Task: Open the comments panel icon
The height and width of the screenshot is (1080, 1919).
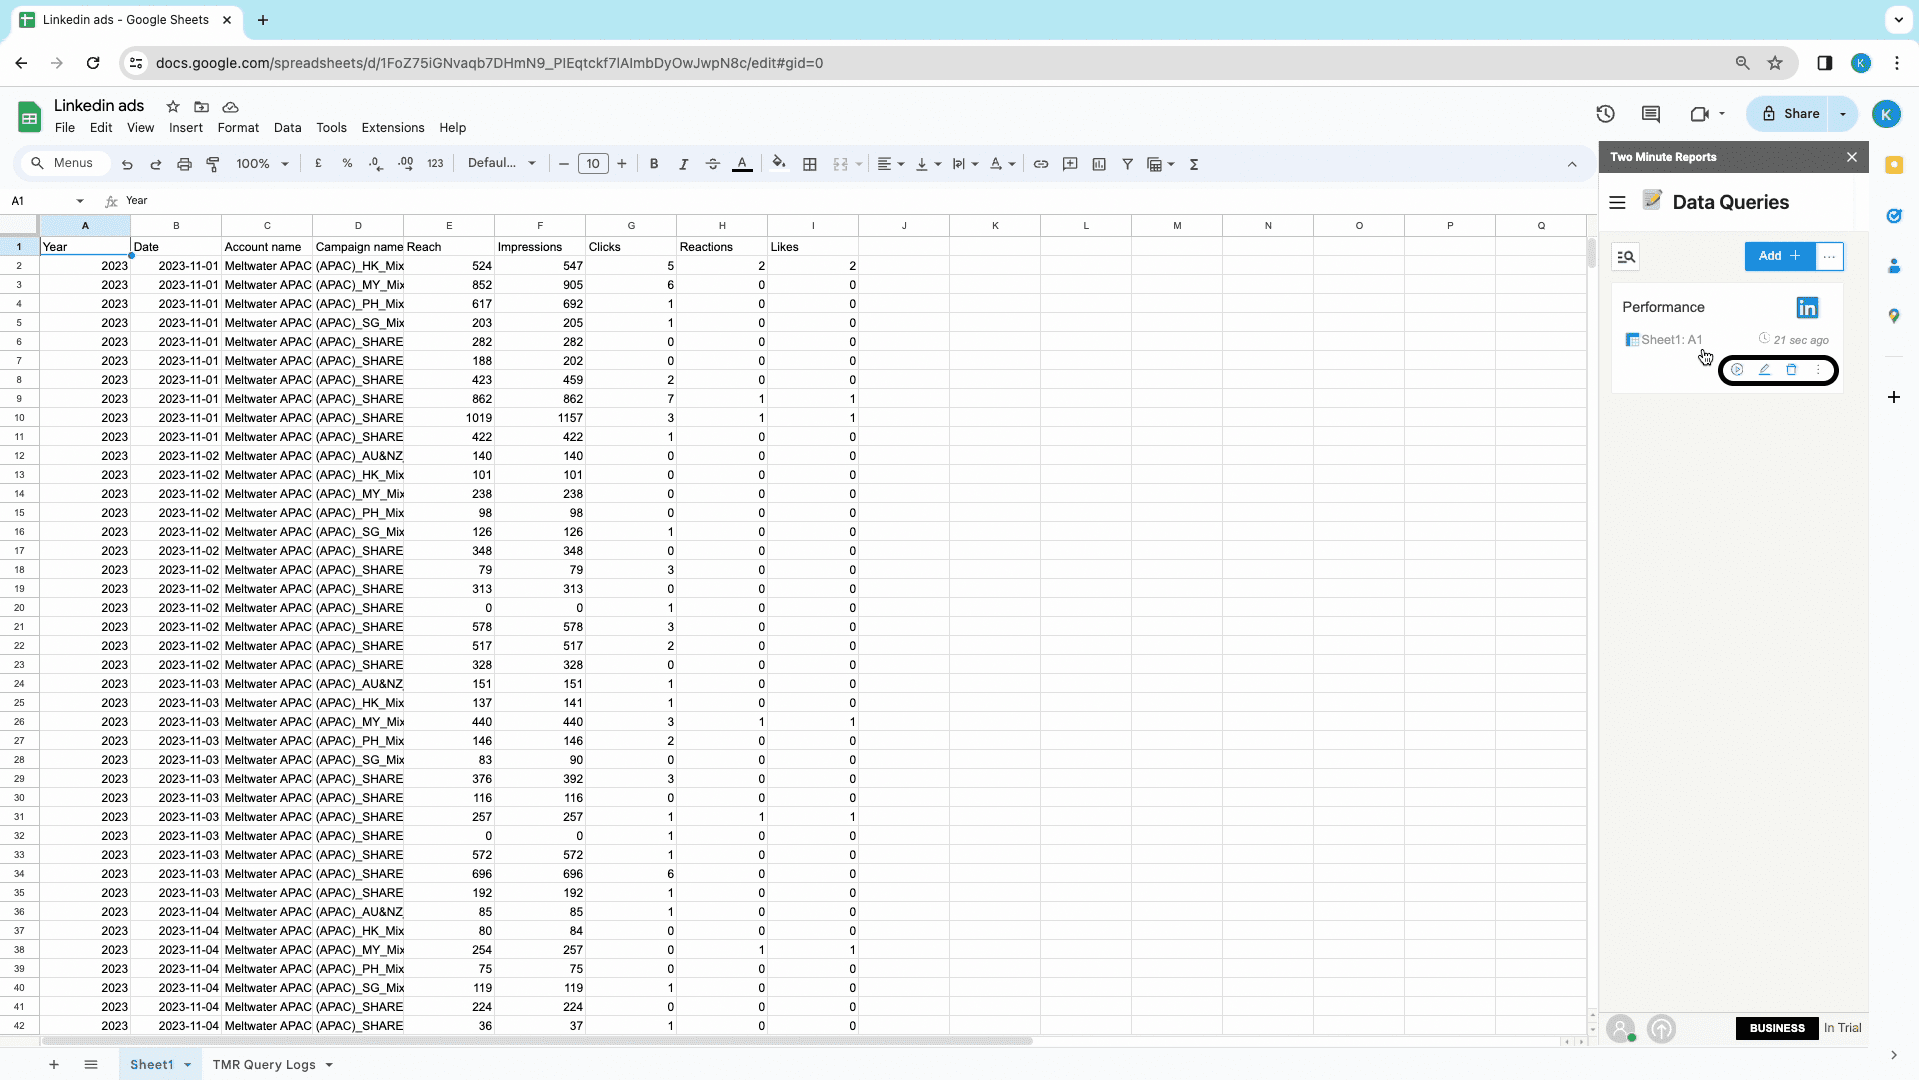Action: (x=1651, y=114)
